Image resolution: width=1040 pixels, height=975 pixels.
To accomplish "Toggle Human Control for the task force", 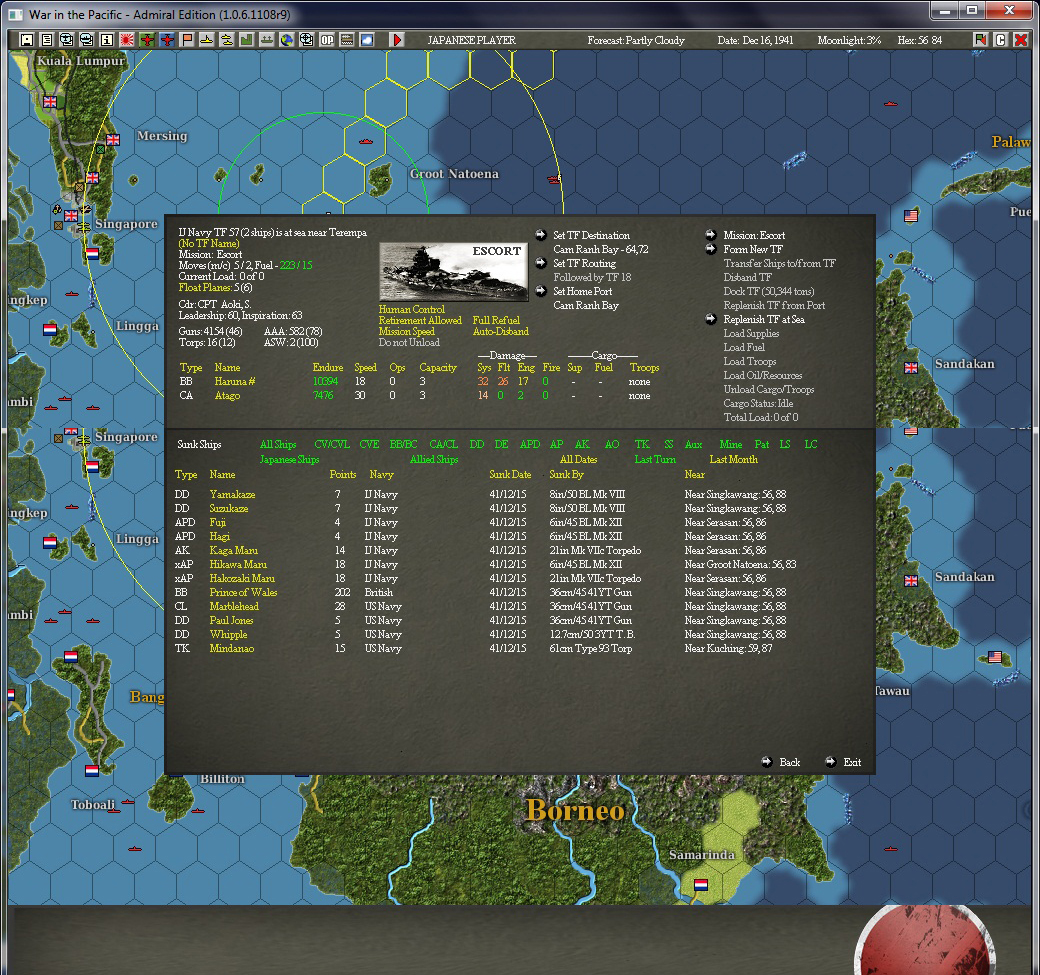I will (411, 310).
